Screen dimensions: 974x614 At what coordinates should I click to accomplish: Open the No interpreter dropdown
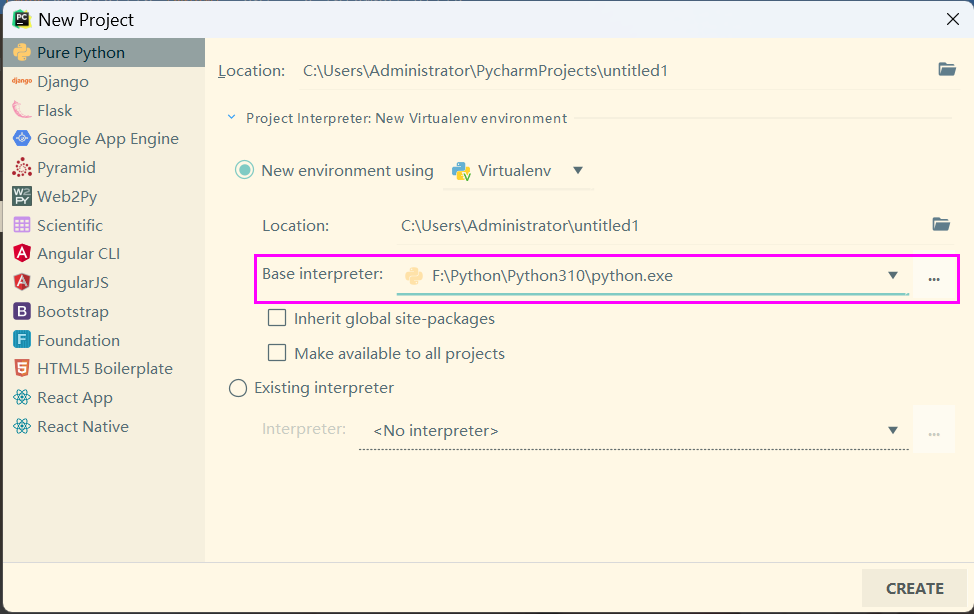point(892,430)
